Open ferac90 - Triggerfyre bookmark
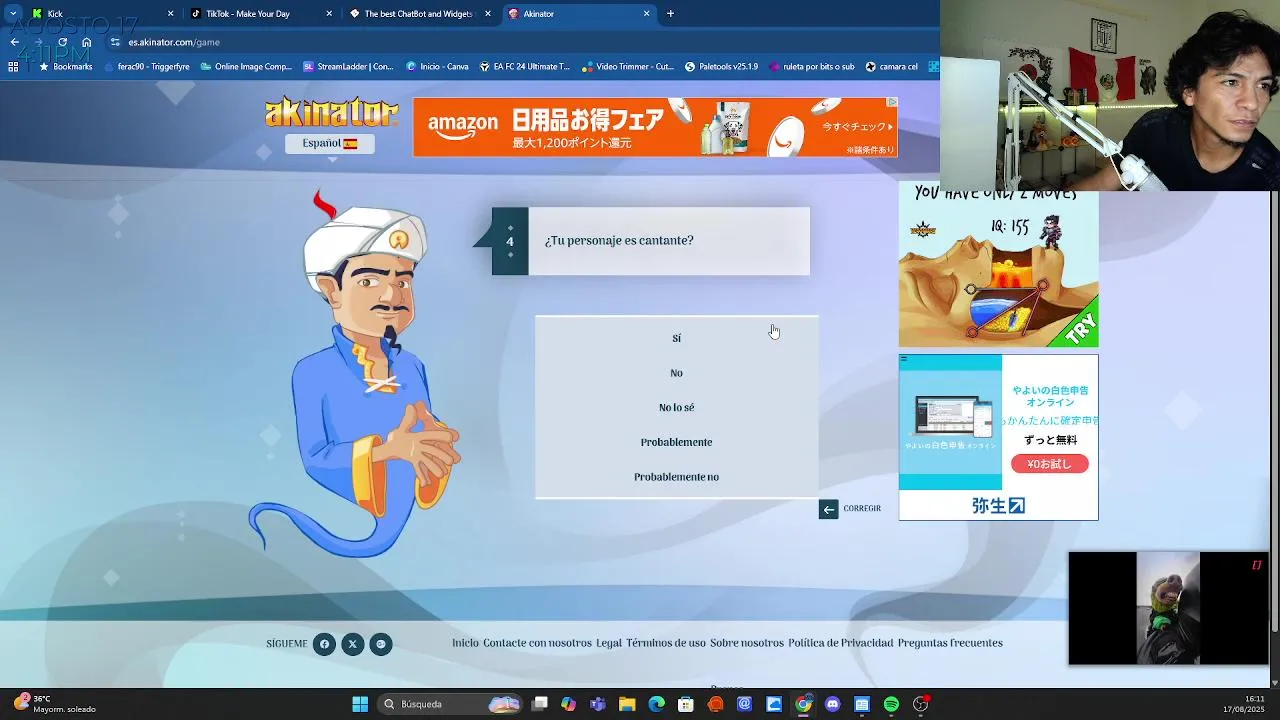The height and width of the screenshot is (720, 1280). 146,67
